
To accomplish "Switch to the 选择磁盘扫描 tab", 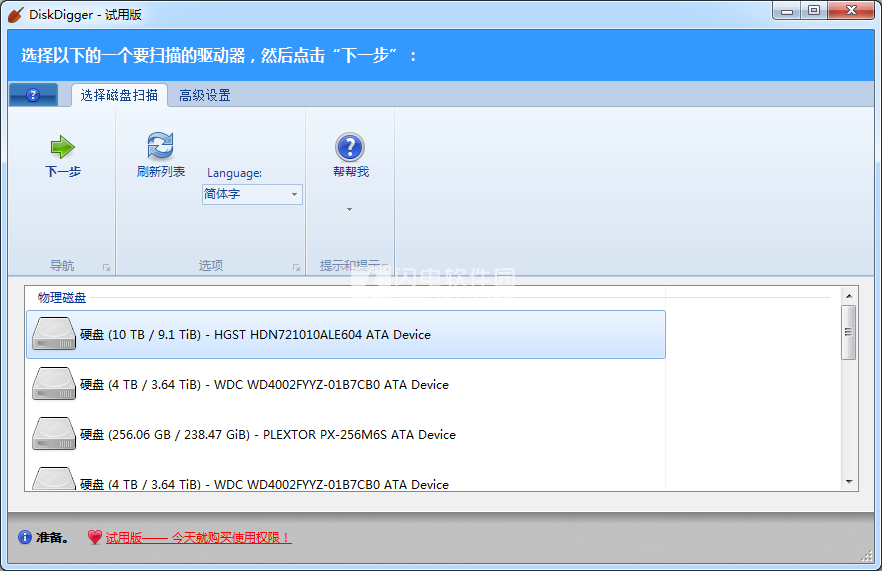I will click(119, 95).
